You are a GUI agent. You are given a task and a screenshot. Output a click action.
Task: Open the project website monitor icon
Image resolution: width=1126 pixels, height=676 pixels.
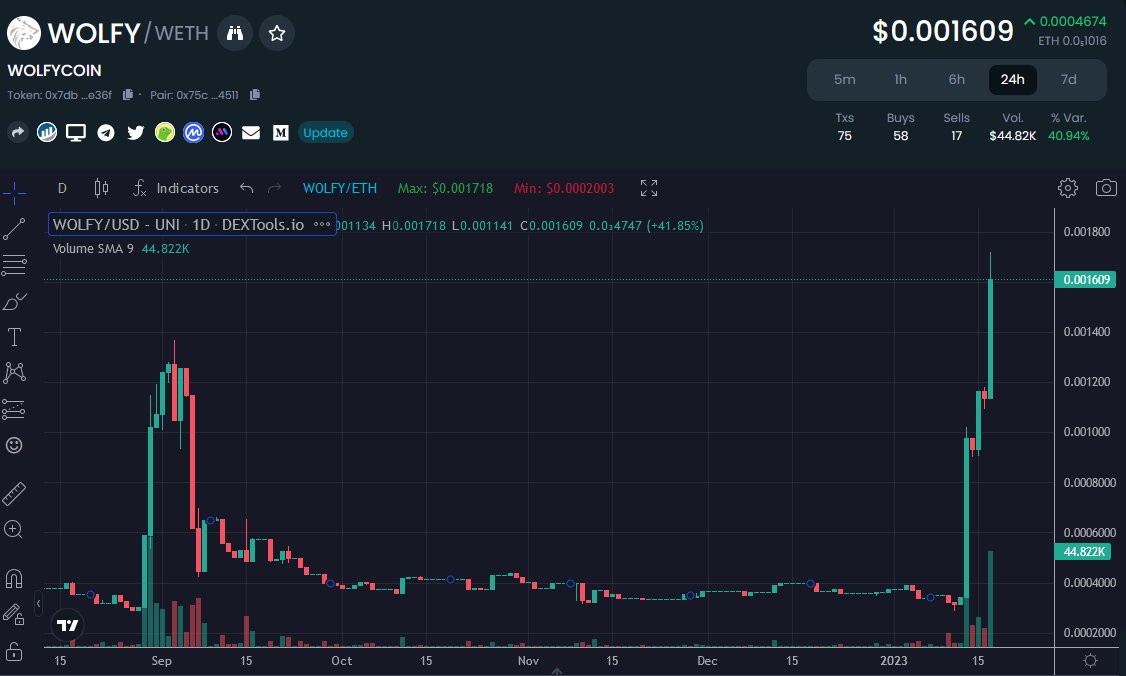[x=75, y=132]
